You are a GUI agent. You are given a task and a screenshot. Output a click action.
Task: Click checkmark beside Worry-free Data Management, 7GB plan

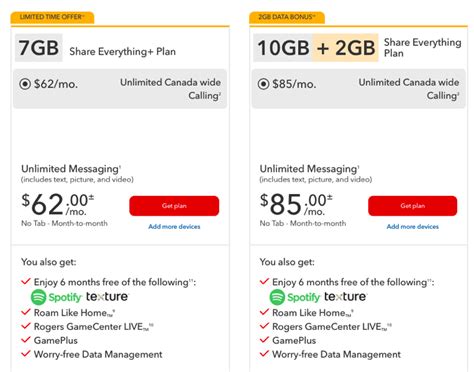(26, 353)
